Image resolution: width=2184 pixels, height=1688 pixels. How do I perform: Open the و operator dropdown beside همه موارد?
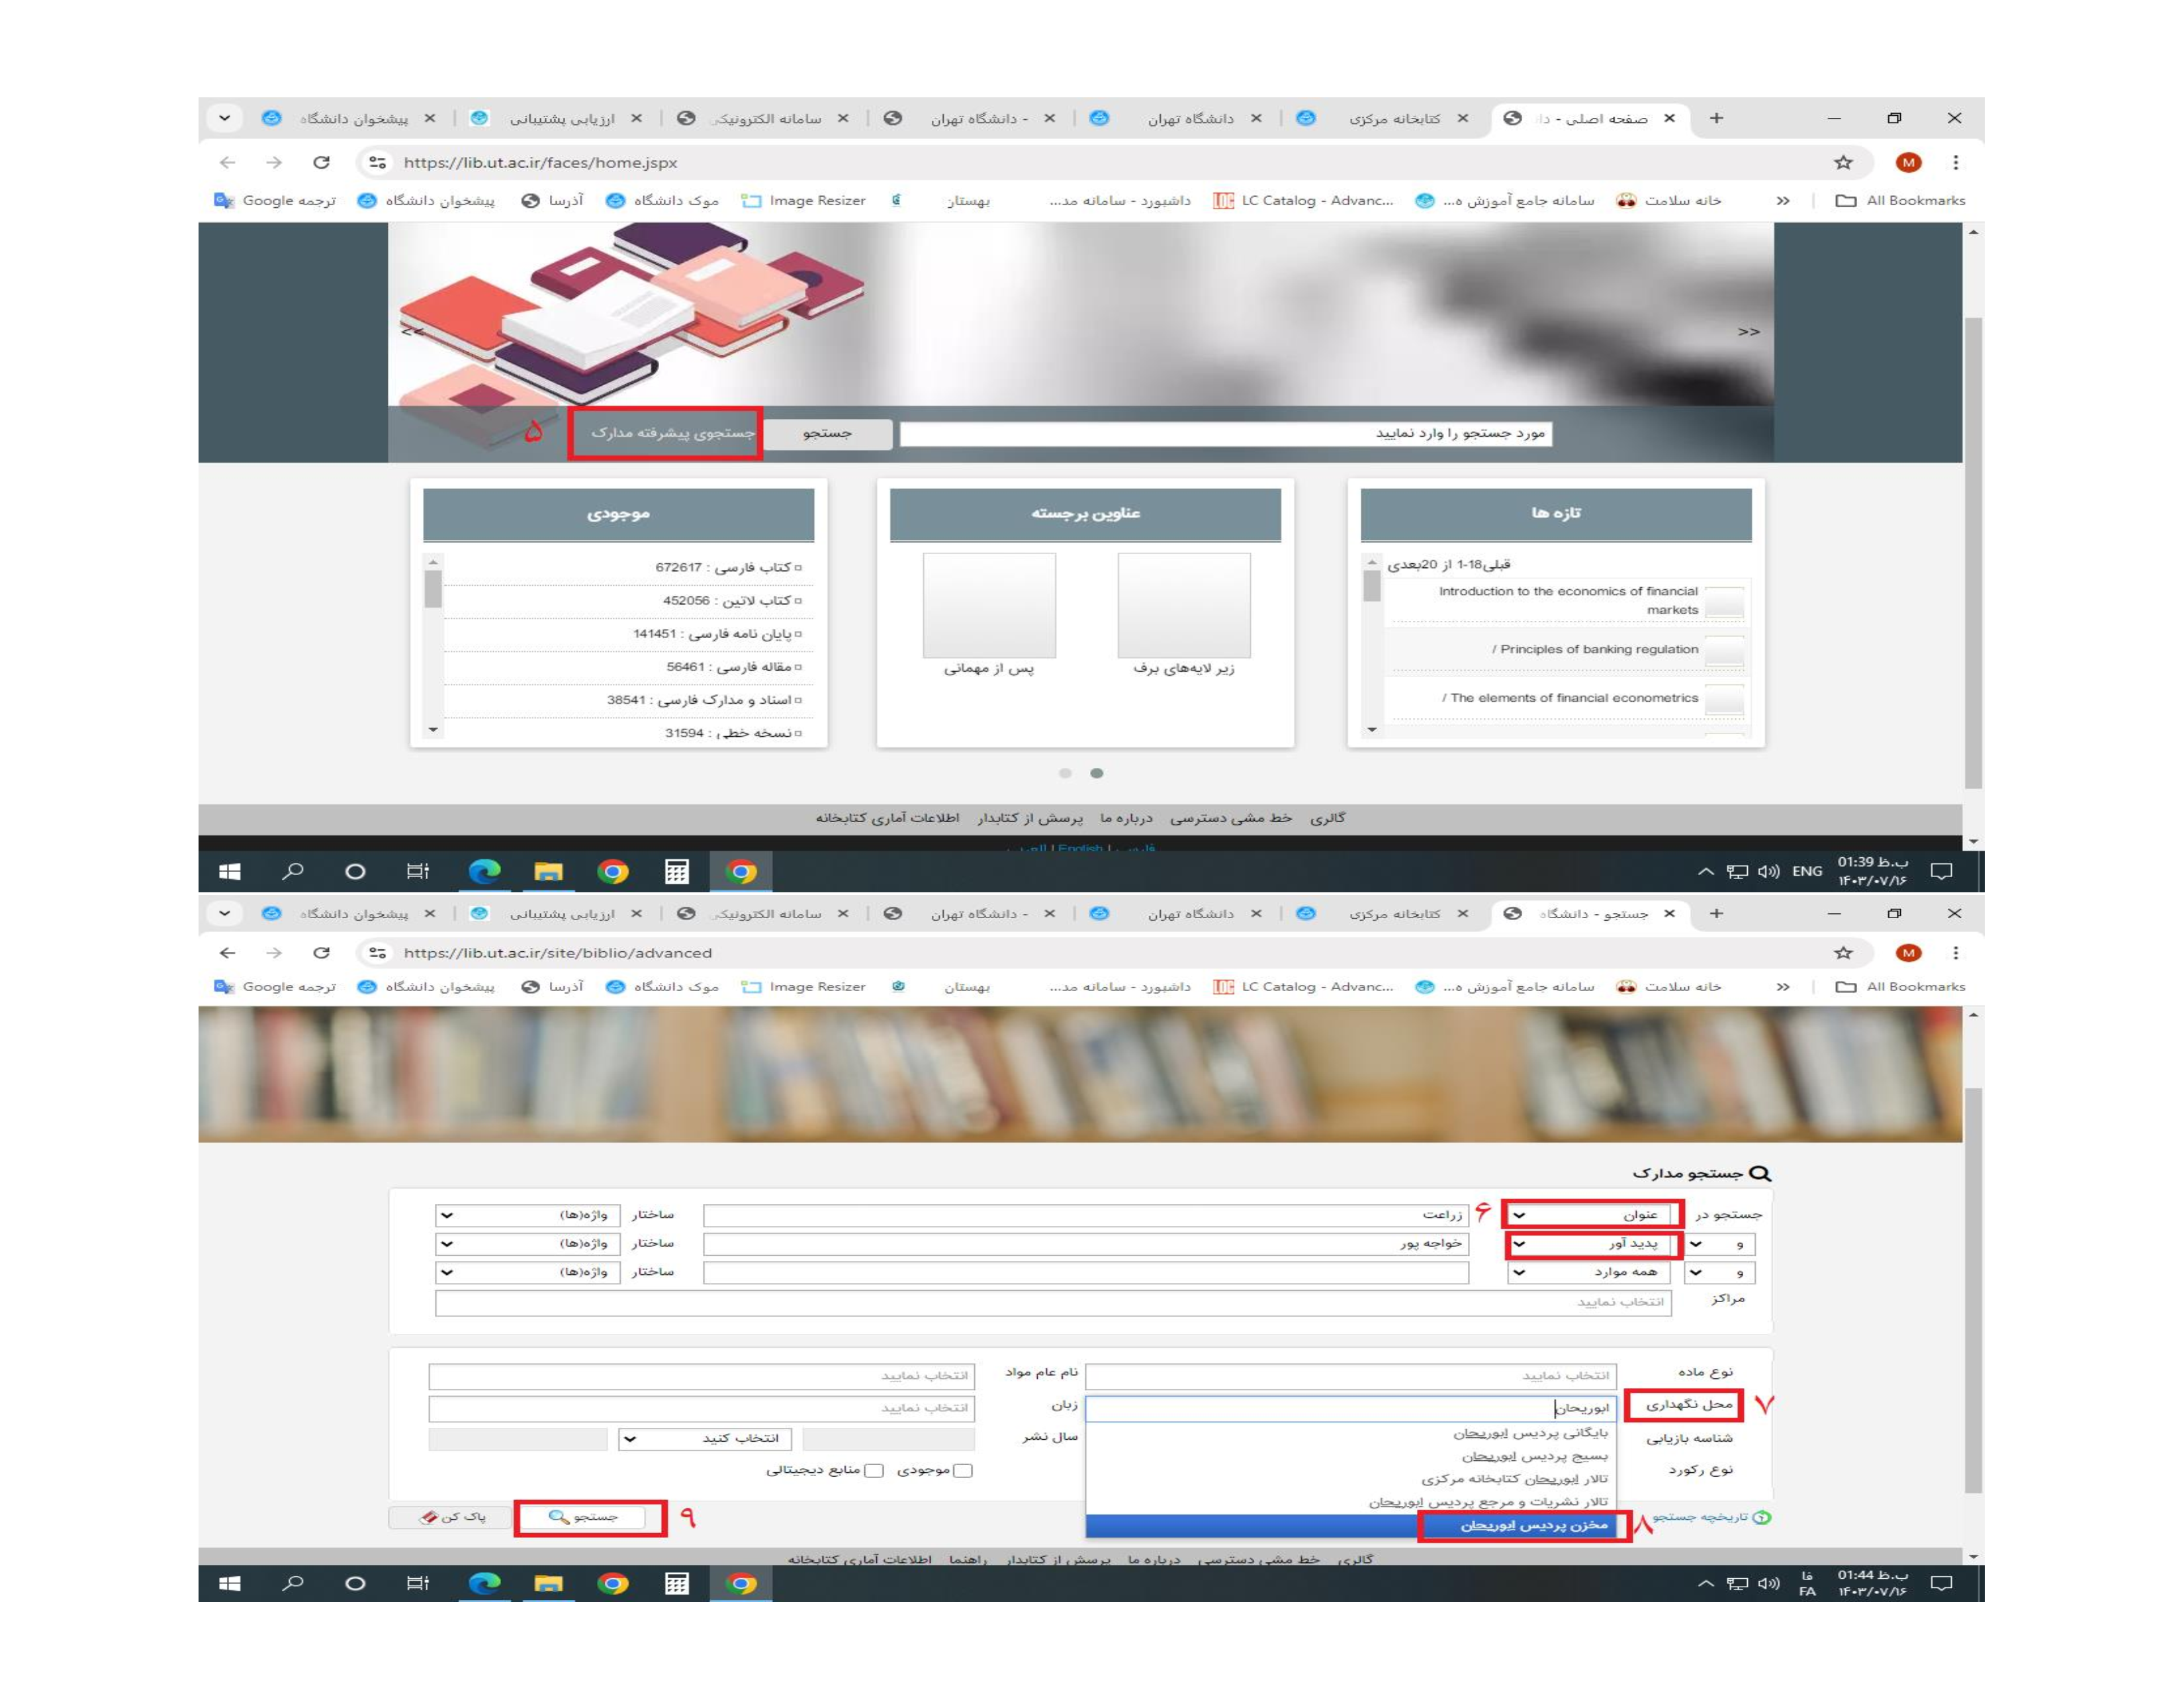(x=1720, y=1272)
